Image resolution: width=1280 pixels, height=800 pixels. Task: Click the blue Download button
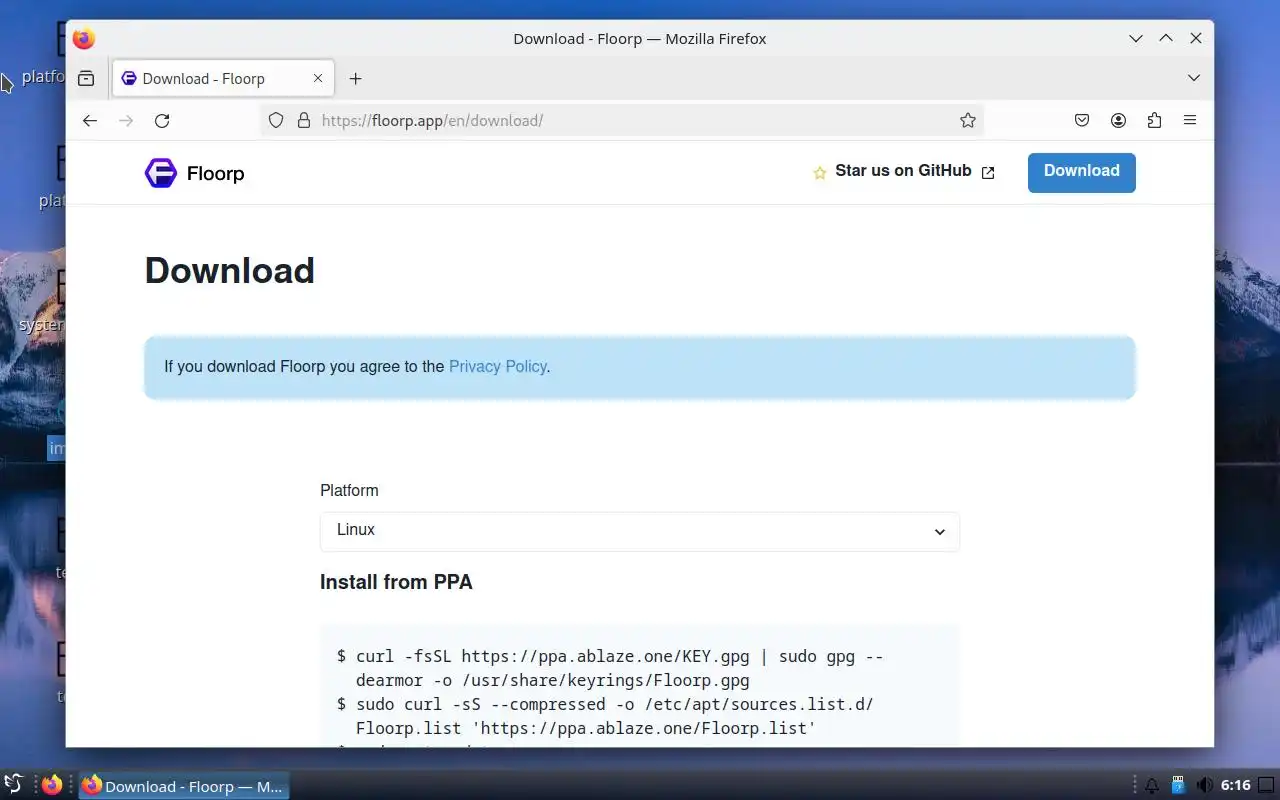pos(1081,172)
